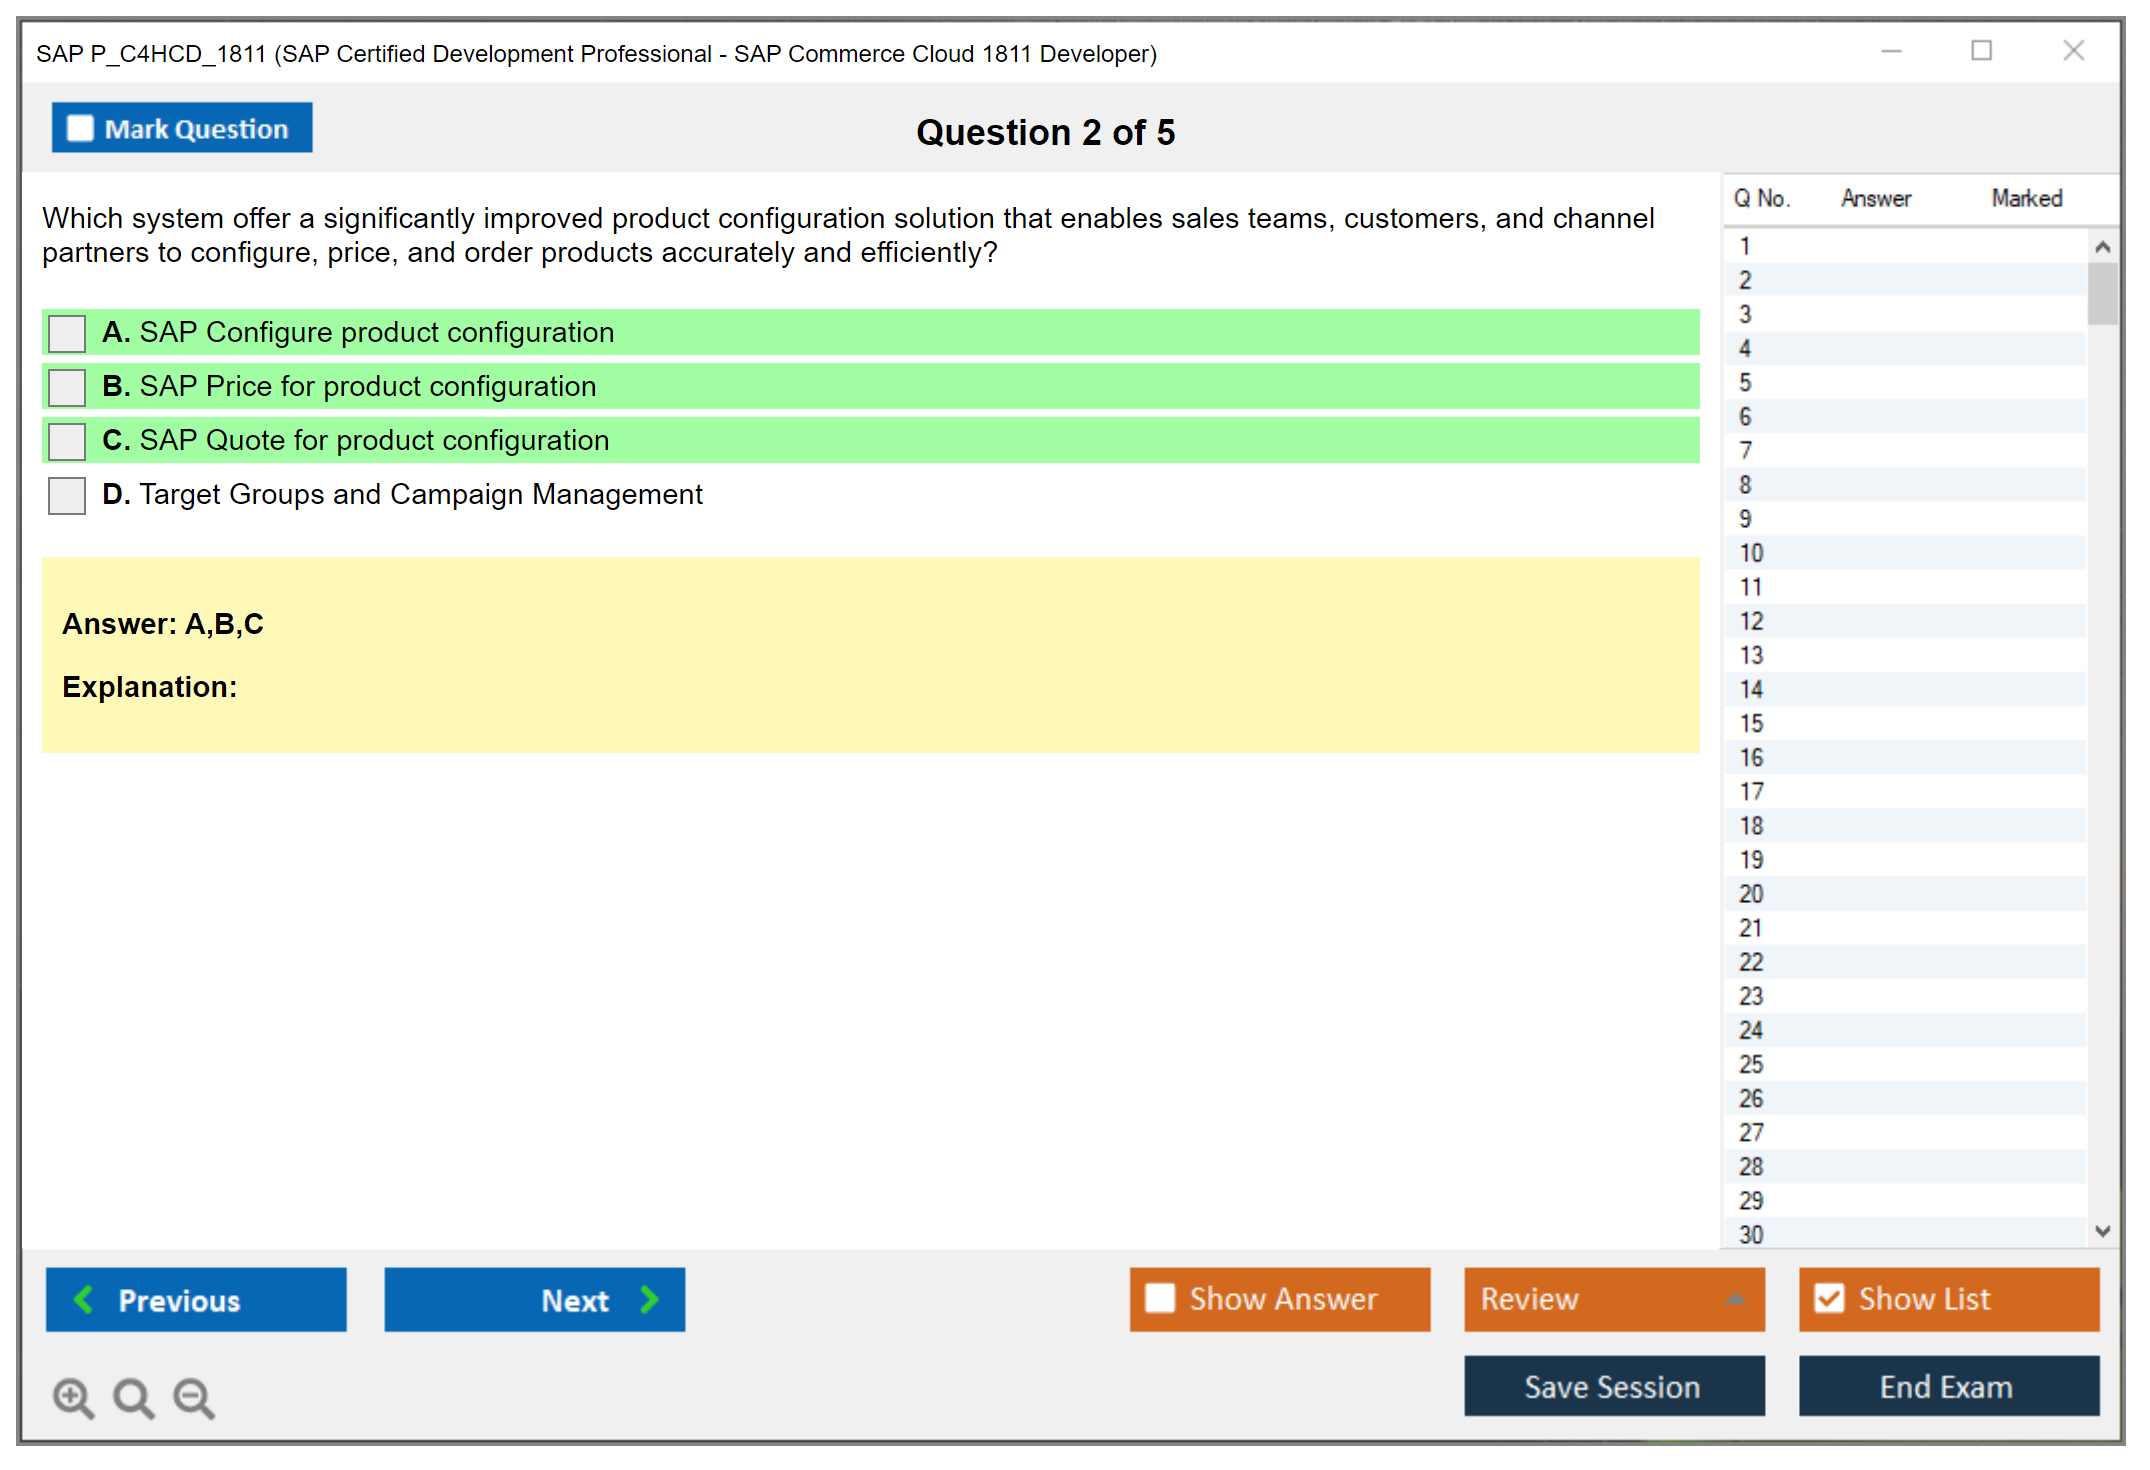The width and height of the screenshot is (2150, 1470).
Task: Click the zoom out magnifier icon
Action: point(194,1397)
